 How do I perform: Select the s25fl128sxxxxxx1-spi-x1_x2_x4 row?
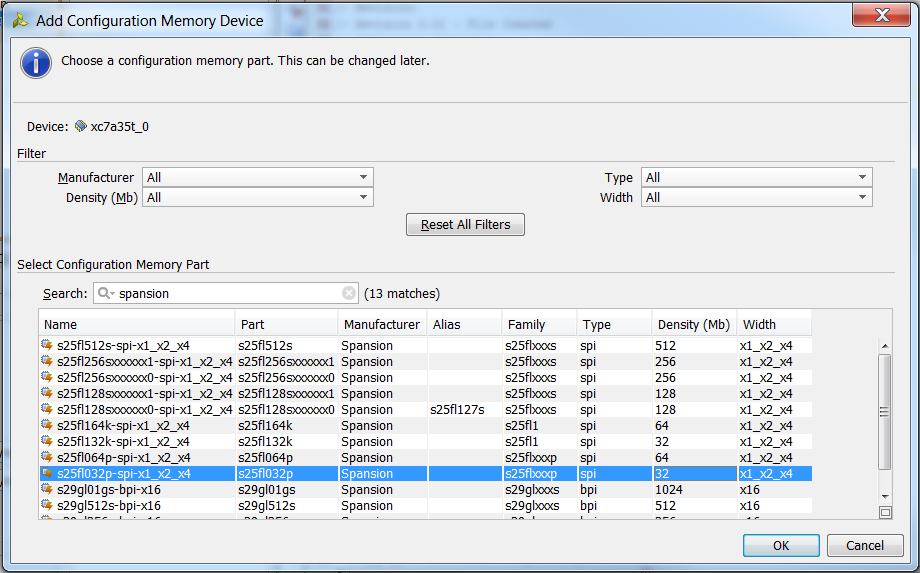pyautogui.click(x=426, y=394)
